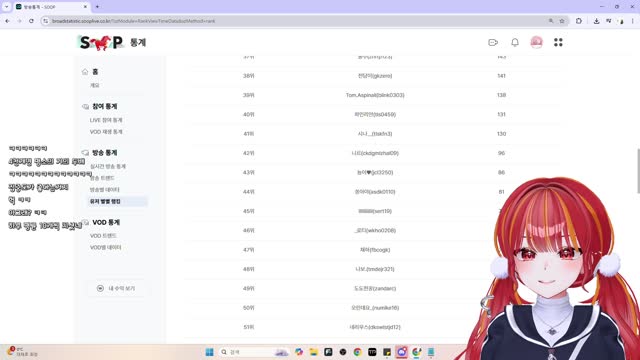Click the icon beside 참여 통계
640x360 pixels.
85,107
